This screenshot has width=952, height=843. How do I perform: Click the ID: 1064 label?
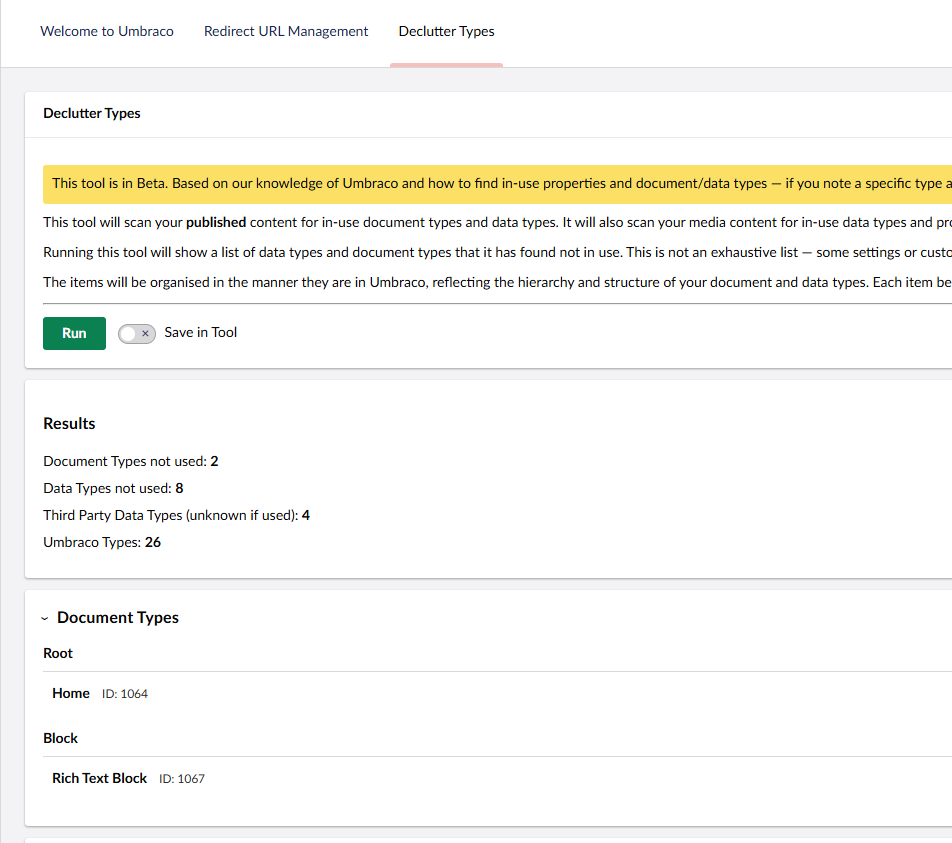point(124,694)
